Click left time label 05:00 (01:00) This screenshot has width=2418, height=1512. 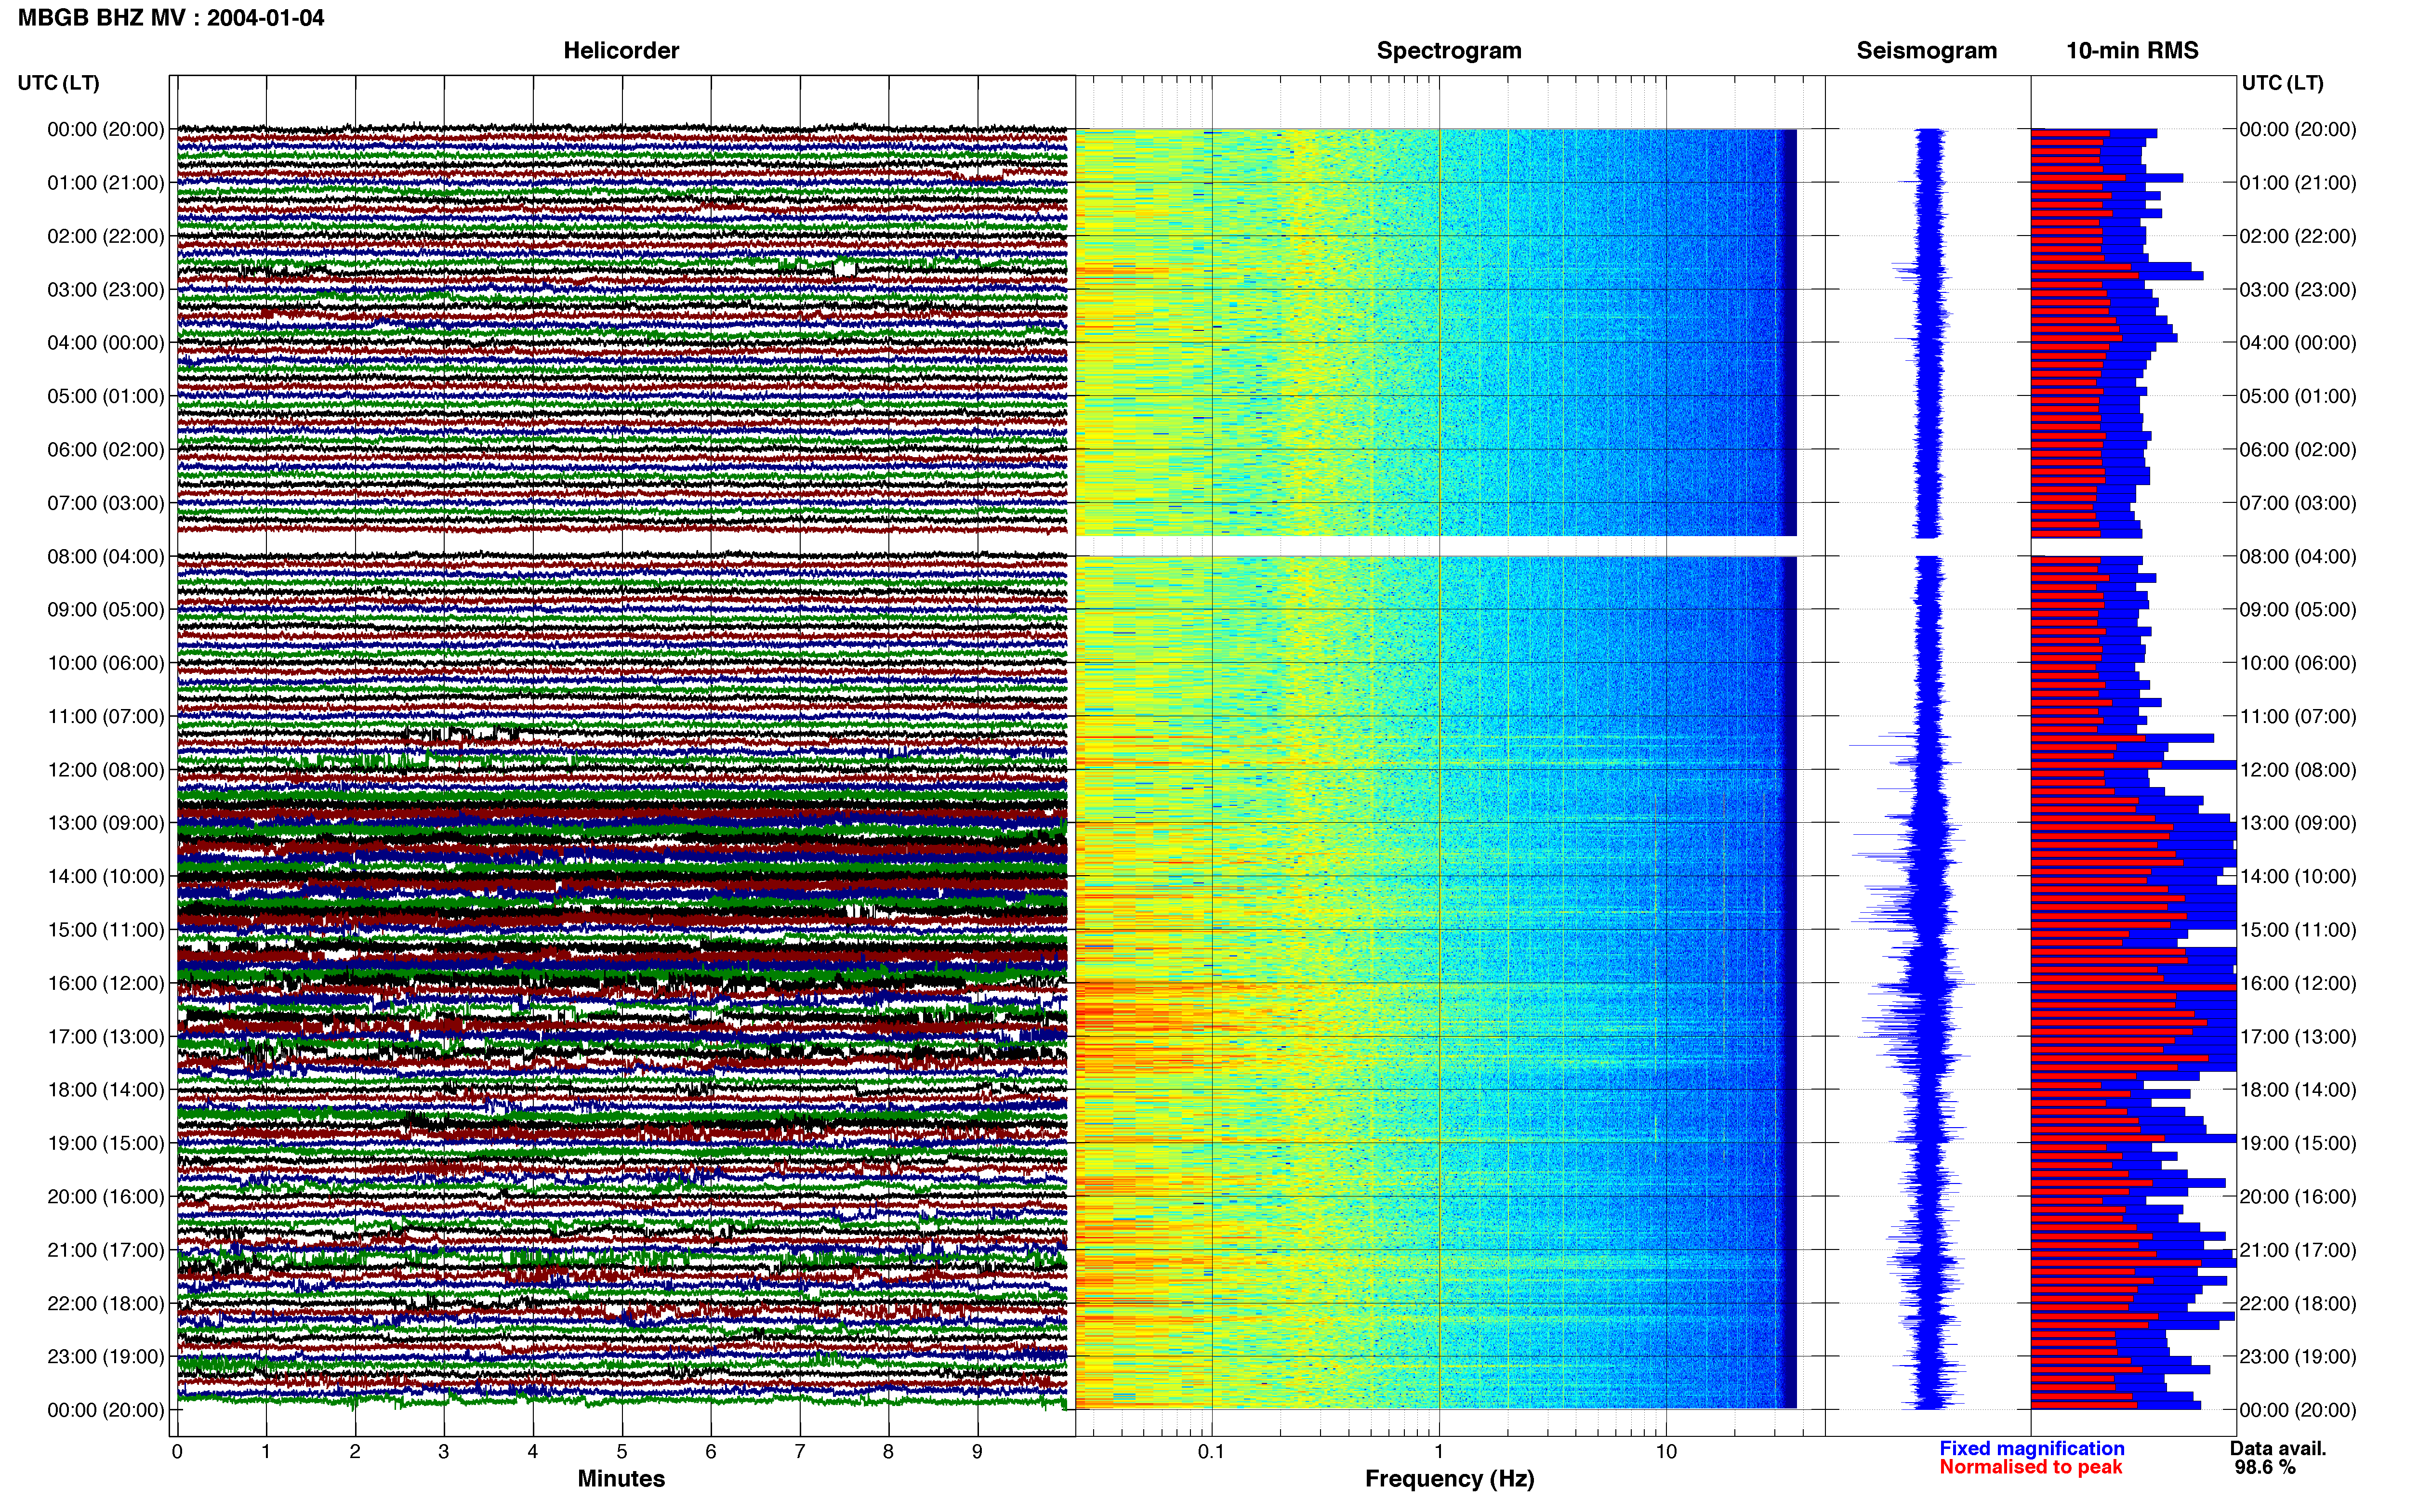coord(106,396)
